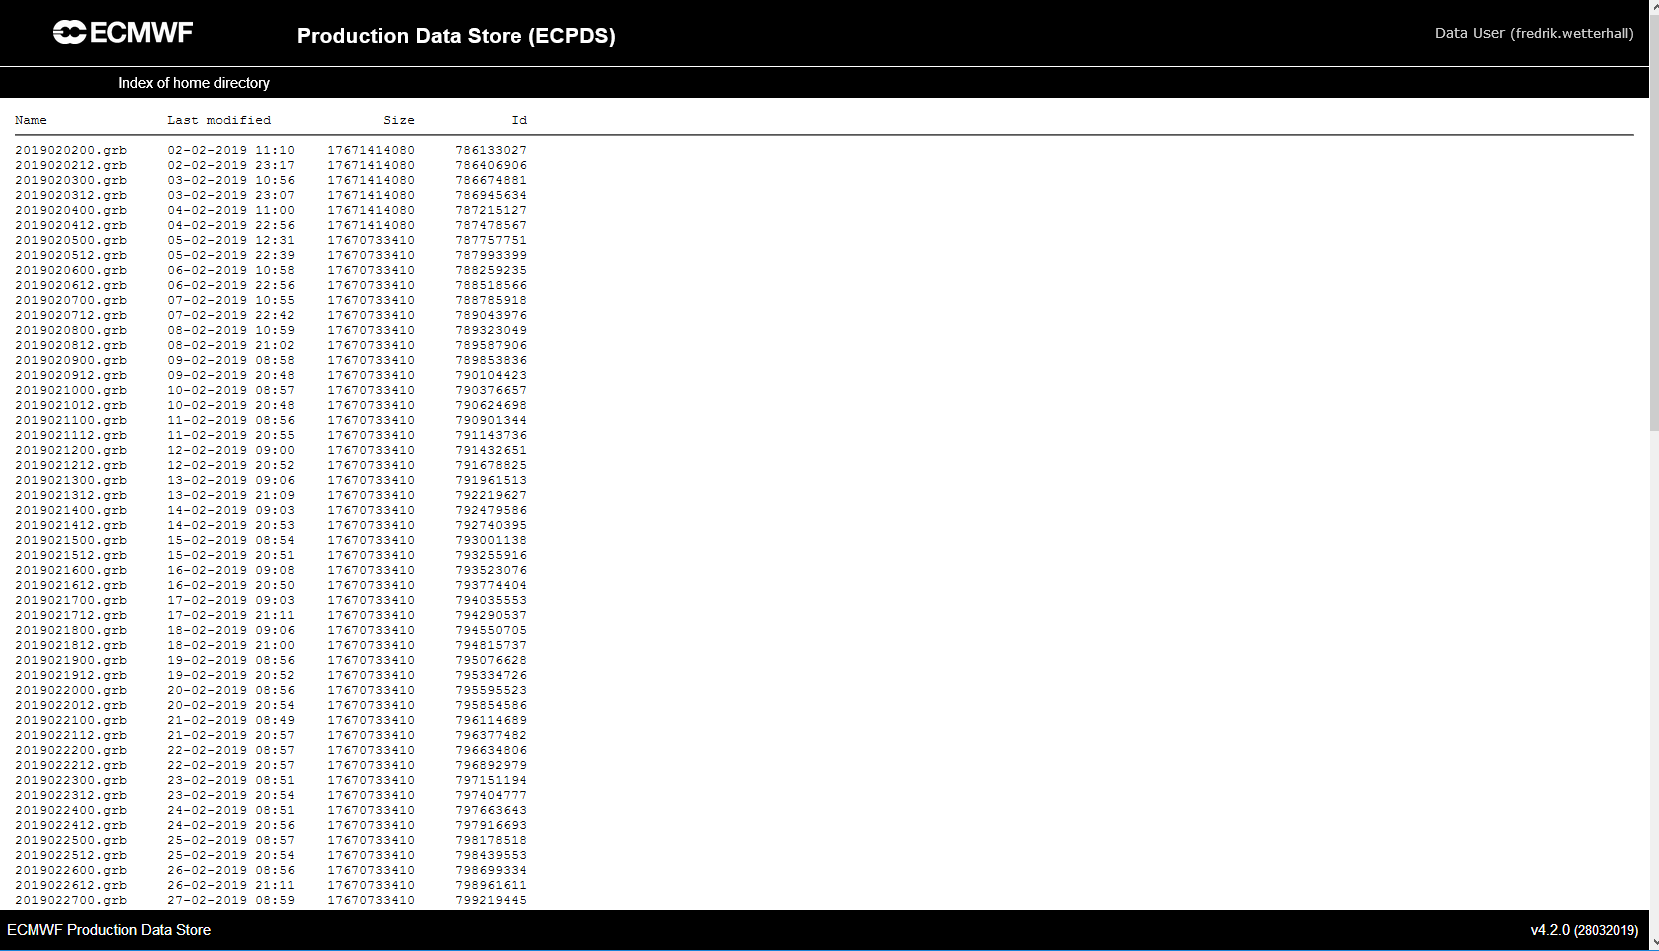Click the ECMWF Production Data Store footer text
Viewport: 1659px width, 951px height.
pyautogui.click(x=109, y=930)
